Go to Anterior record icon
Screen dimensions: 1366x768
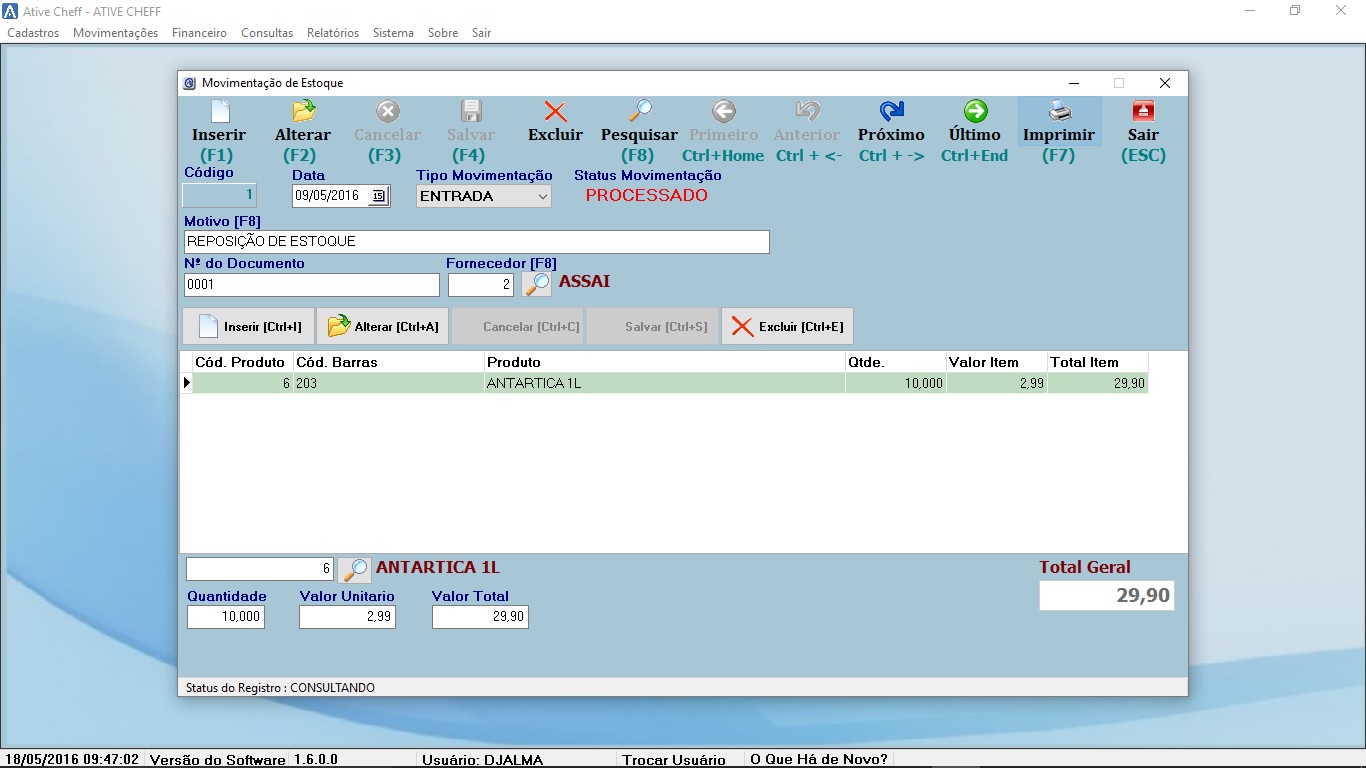pyautogui.click(x=807, y=110)
